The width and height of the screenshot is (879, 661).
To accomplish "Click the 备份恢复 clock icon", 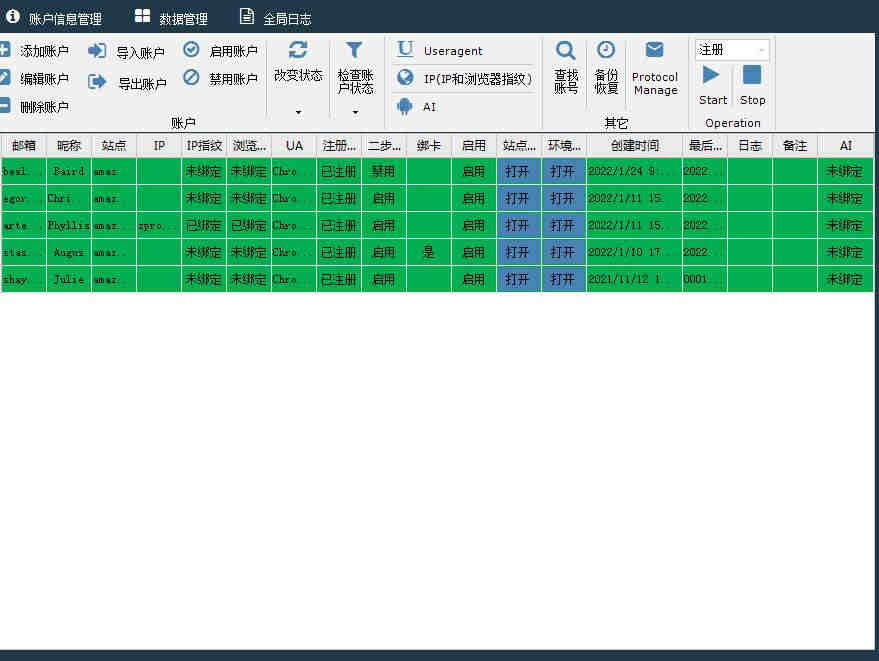I will coord(605,50).
